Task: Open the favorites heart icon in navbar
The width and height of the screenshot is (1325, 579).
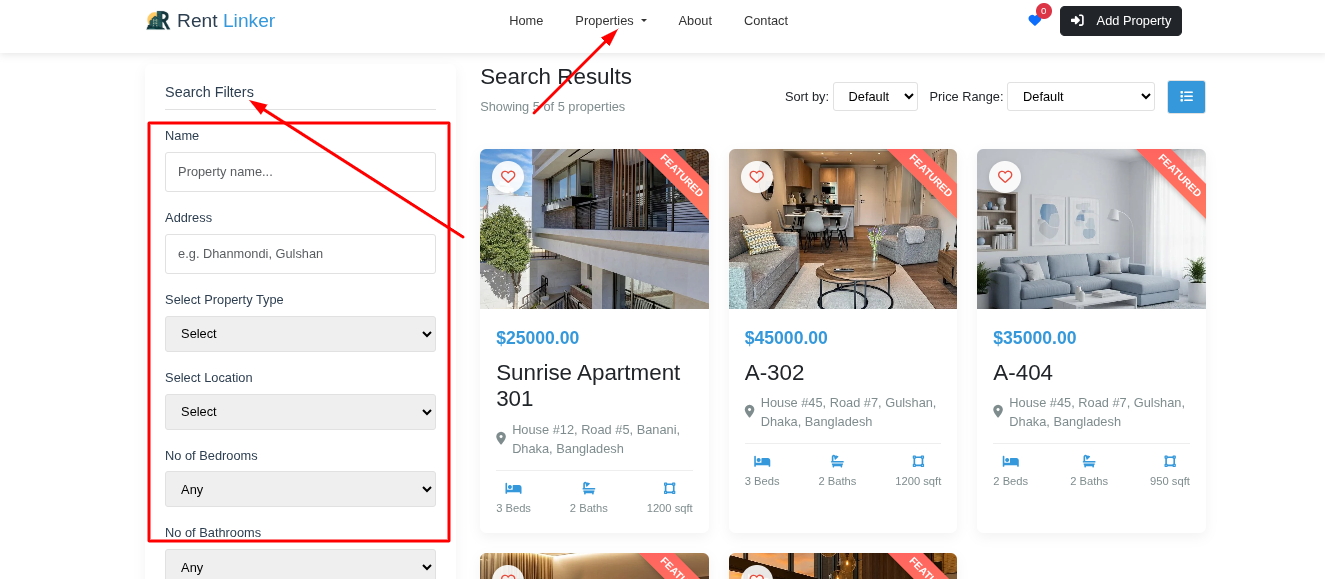Action: 1034,21
